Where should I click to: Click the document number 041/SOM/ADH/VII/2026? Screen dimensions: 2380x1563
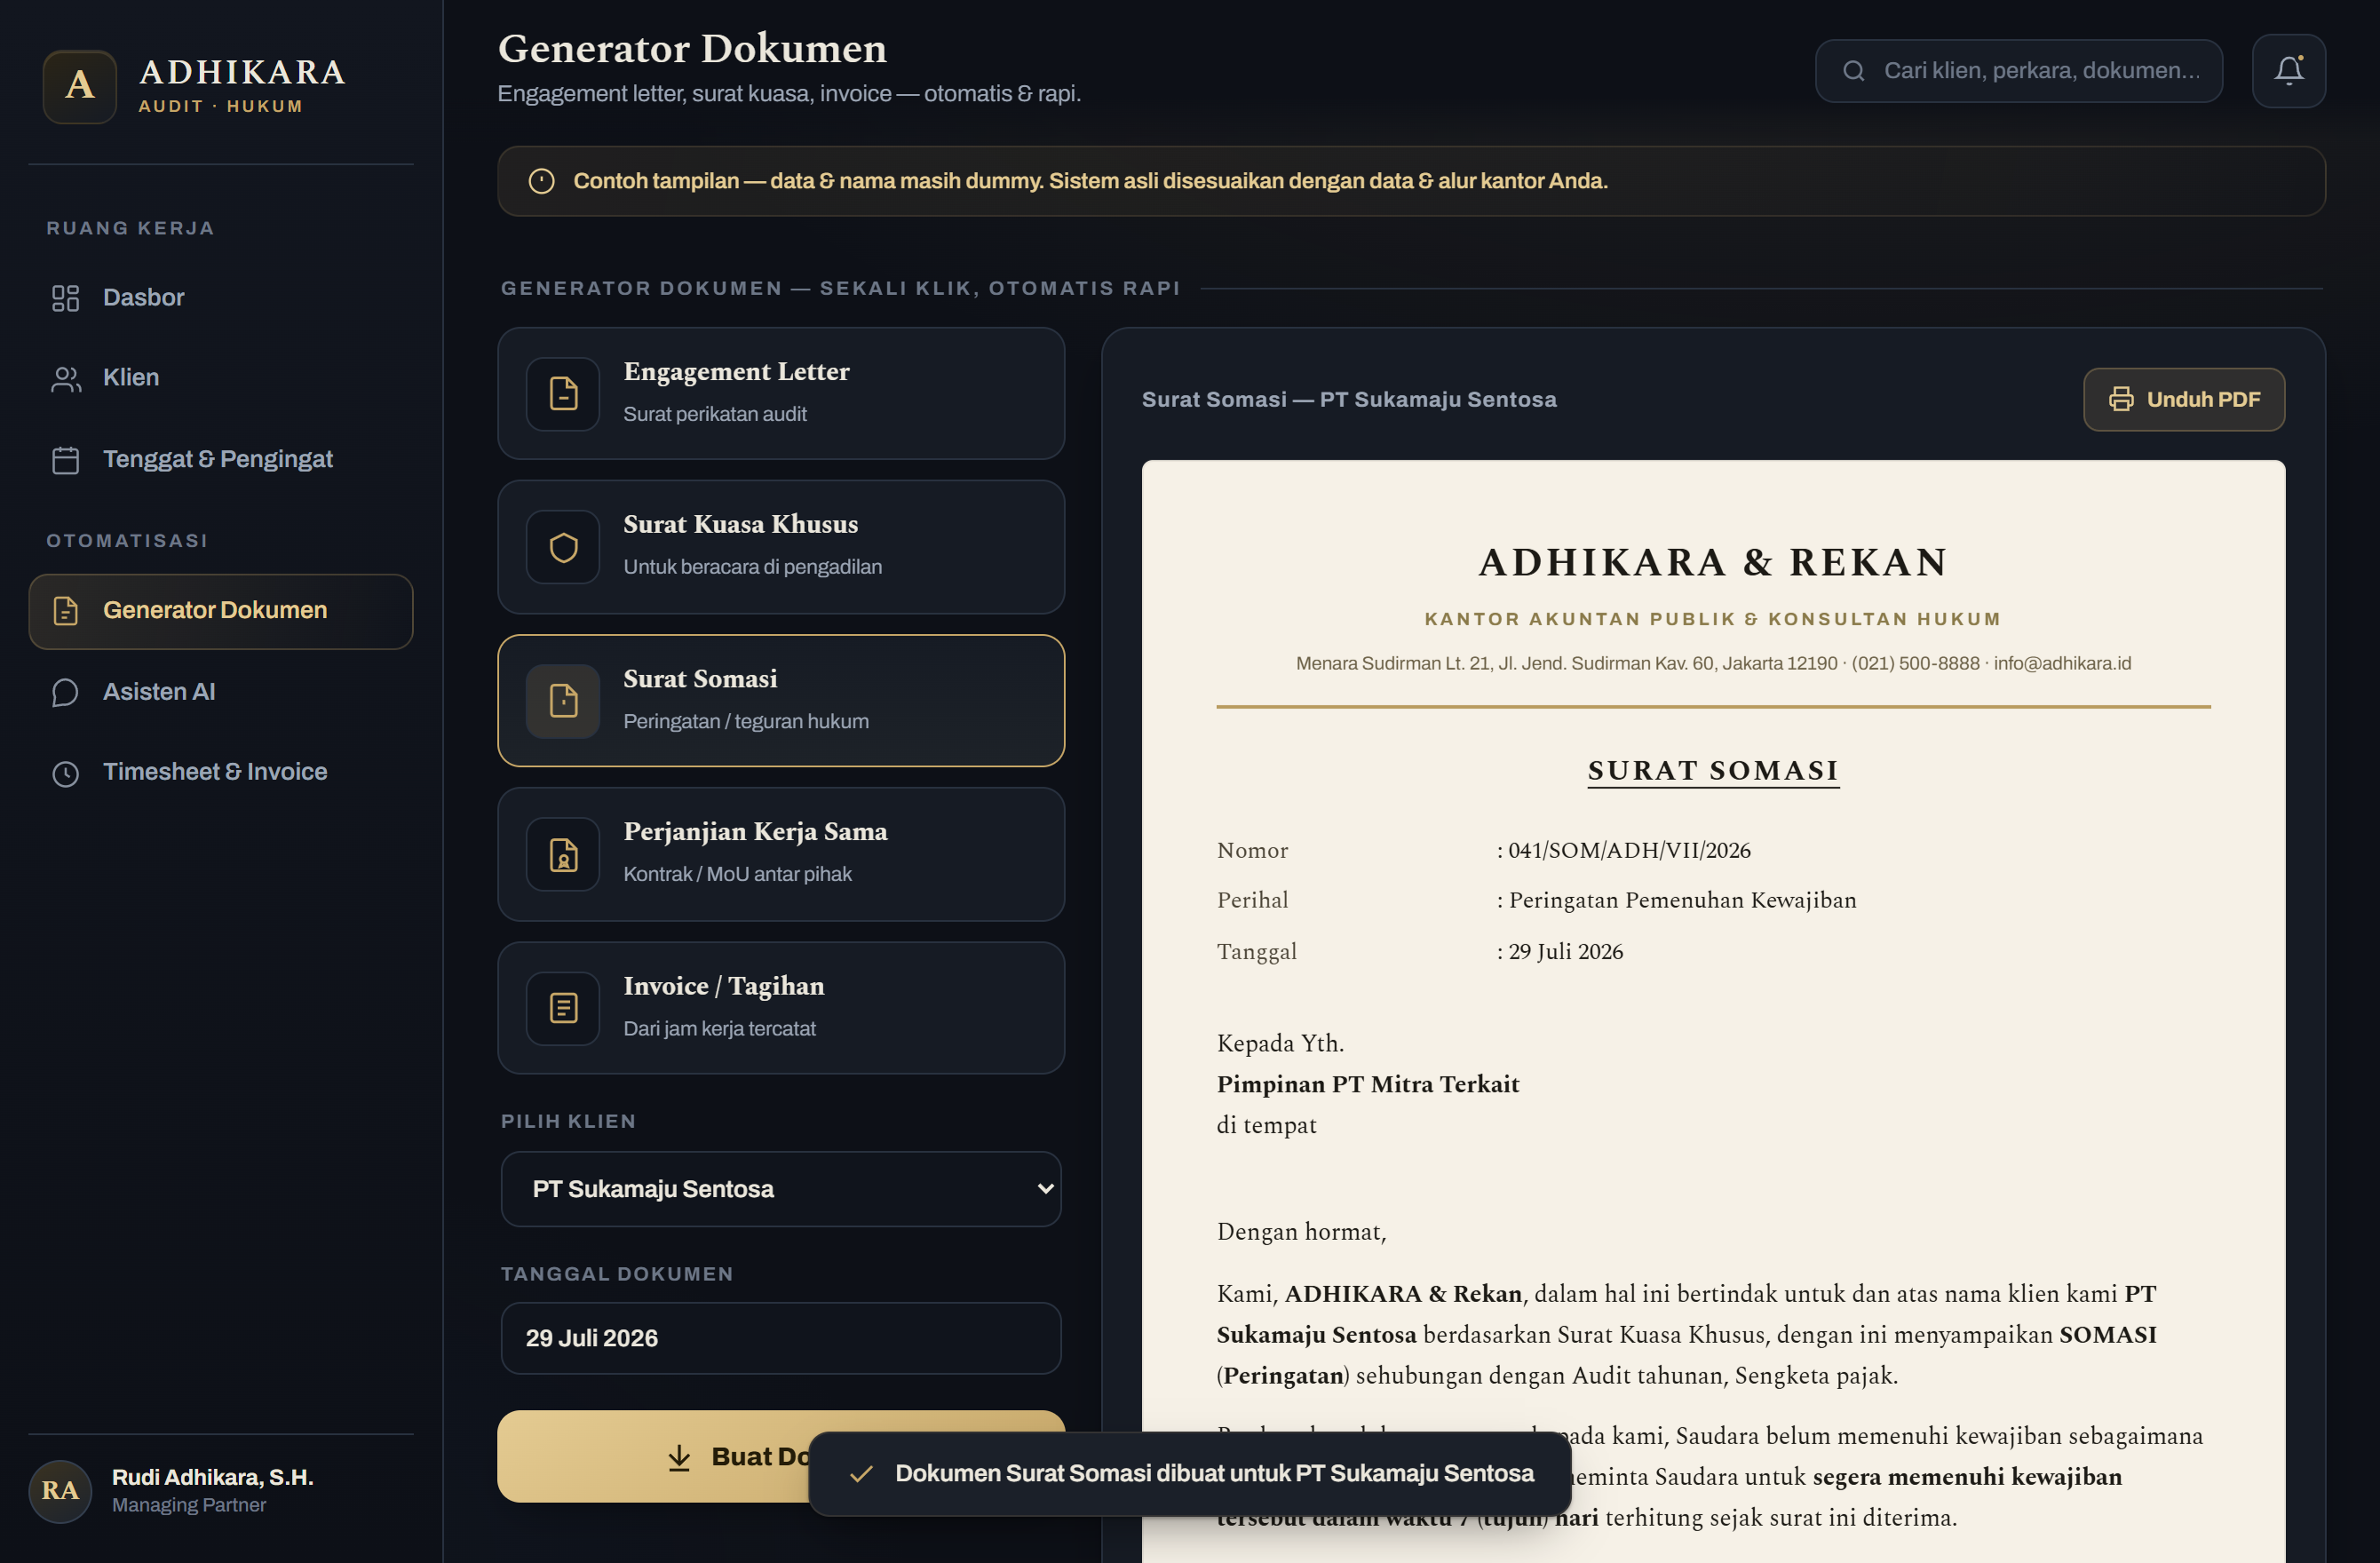[1629, 850]
